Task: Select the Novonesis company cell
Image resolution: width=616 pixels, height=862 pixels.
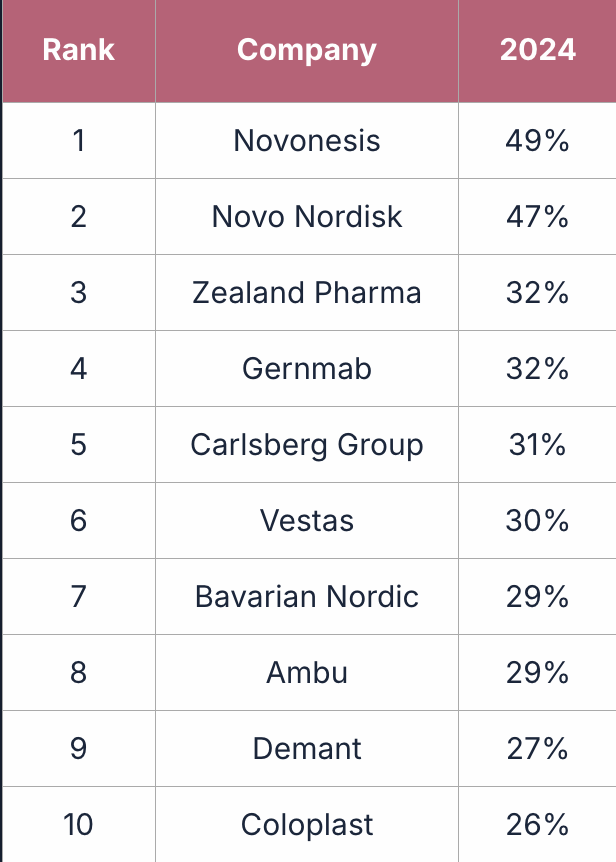Action: tap(307, 140)
